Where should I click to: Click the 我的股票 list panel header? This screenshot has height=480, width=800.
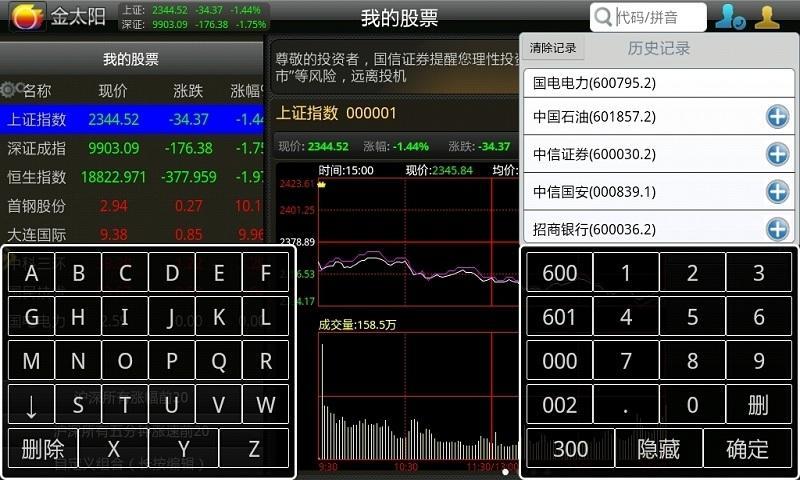click(x=131, y=59)
